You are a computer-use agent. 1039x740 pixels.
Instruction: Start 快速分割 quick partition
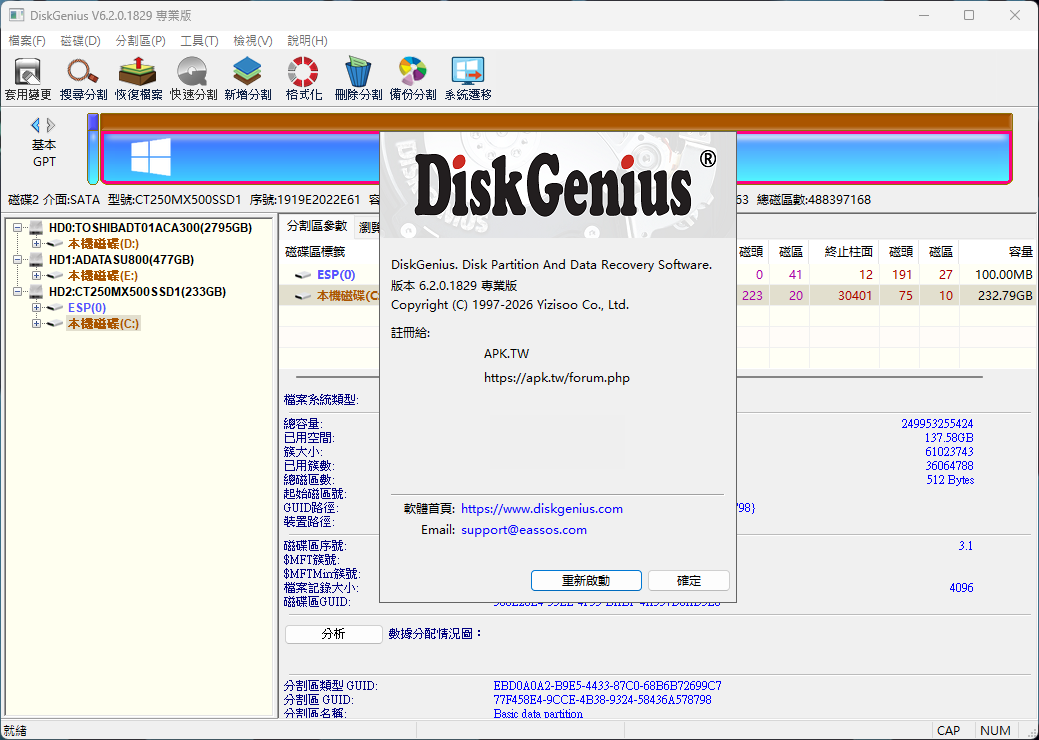pyautogui.click(x=193, y=78)
